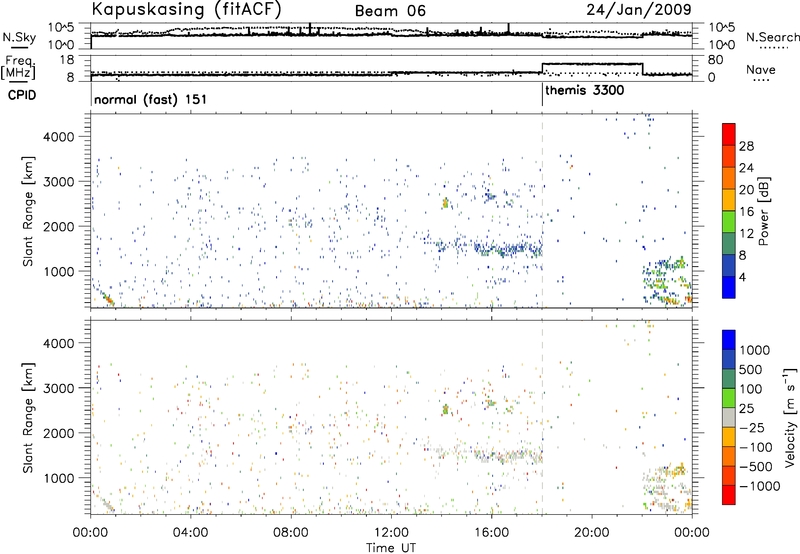Select the -500 label on velocity colorbar
This screenshot has height=554, width=800.
[x=756, y=467]
